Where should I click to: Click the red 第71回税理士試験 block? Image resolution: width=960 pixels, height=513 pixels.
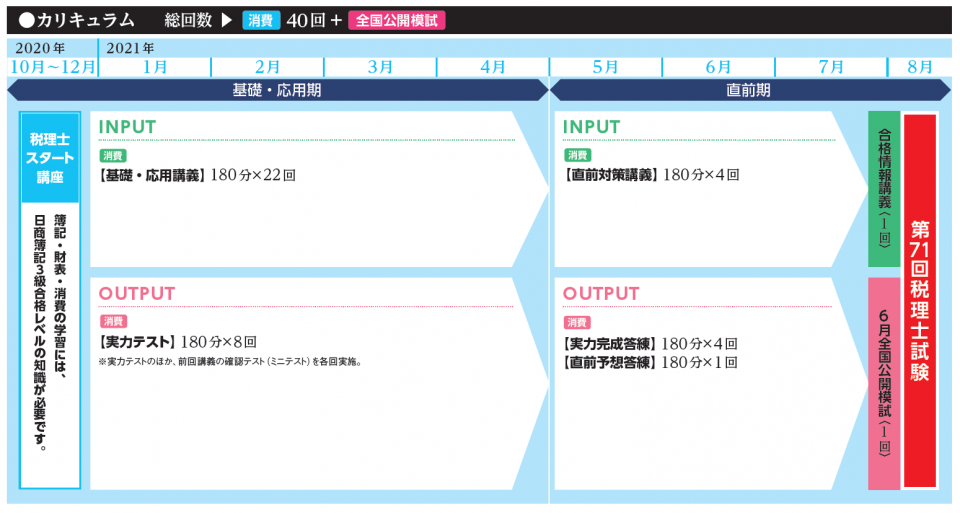920,300
